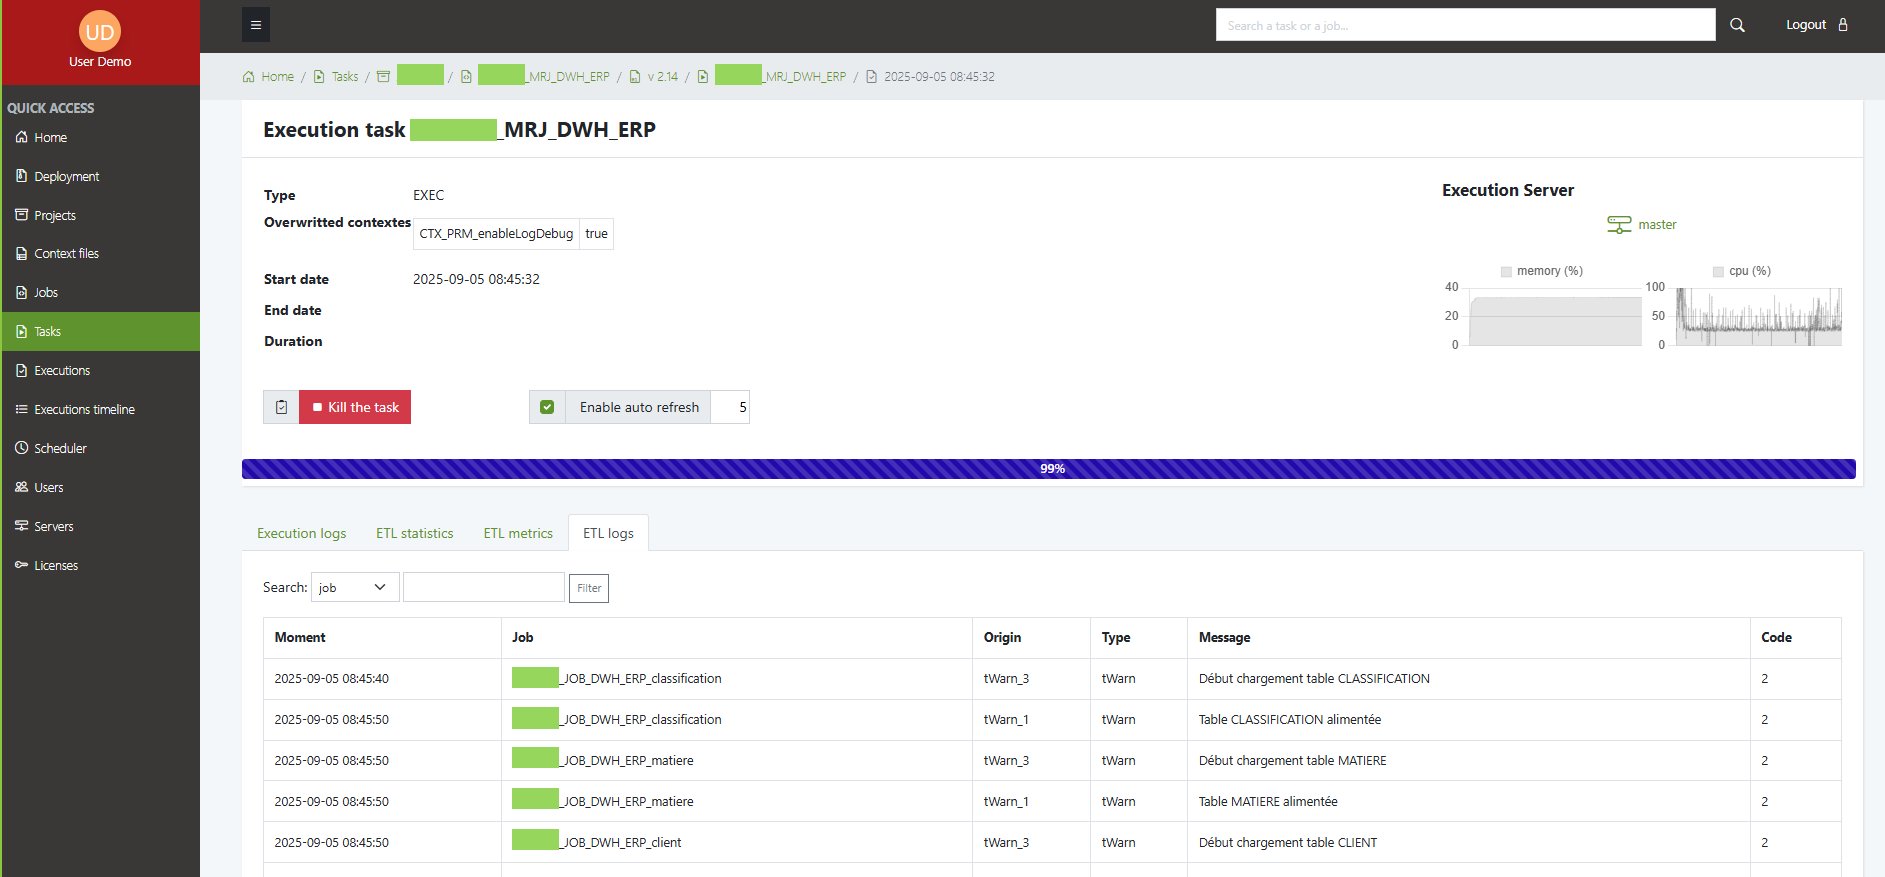The height and width of the screenshot is (877, 1885).
Task: Click the Deployment icon in sidebar
Action: pos(21,176)
